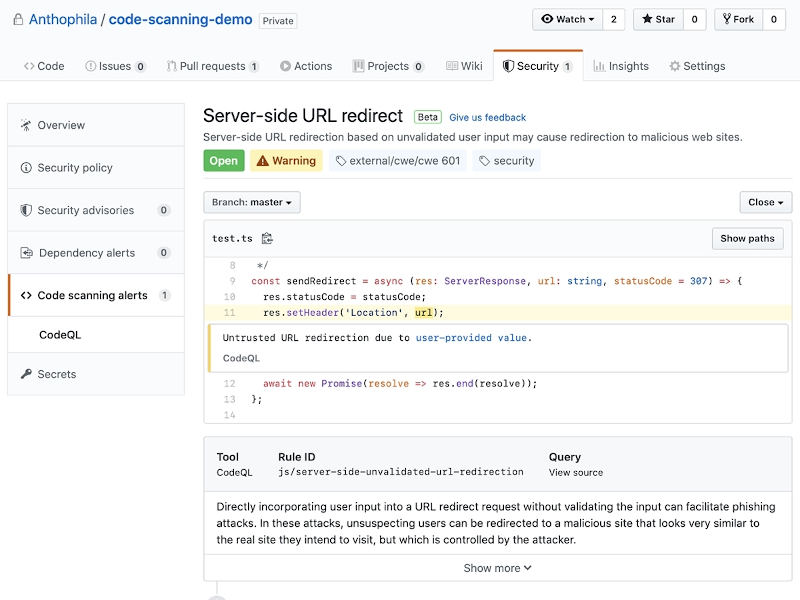Open Security policy in the sidebar

pyautogui.click(x=96, y=167)
